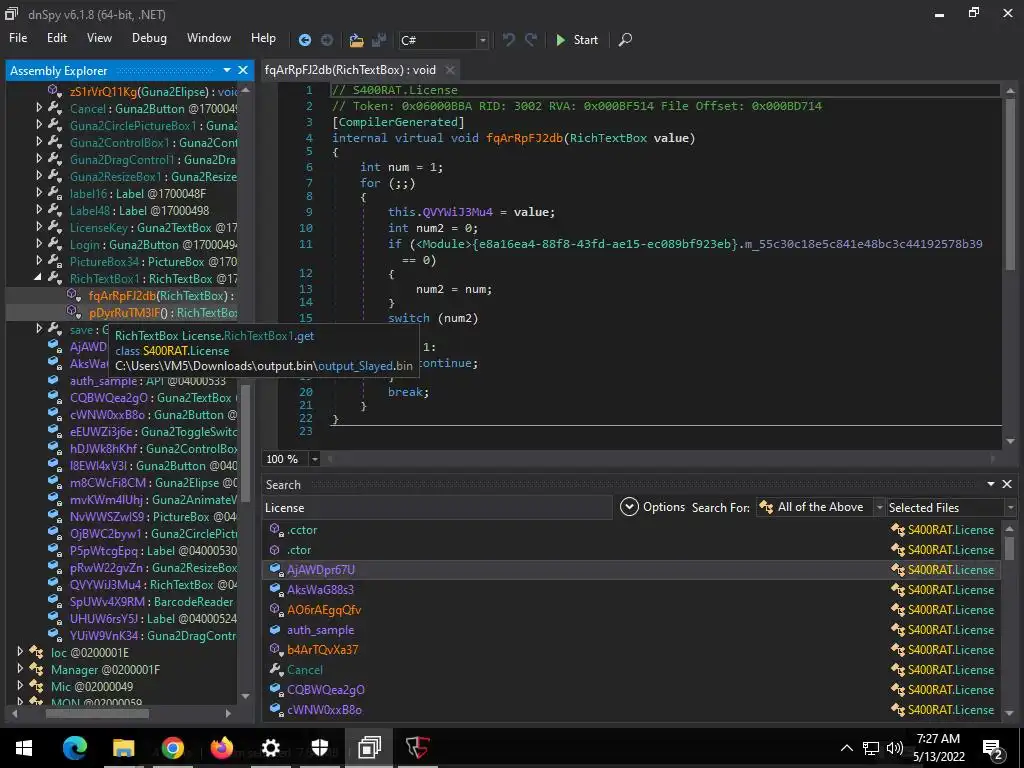Viewport: 1024px width, 768px height.
Task: Click the QVYWiJ3Mu4 identifier in code
Action: click(457, 212)
